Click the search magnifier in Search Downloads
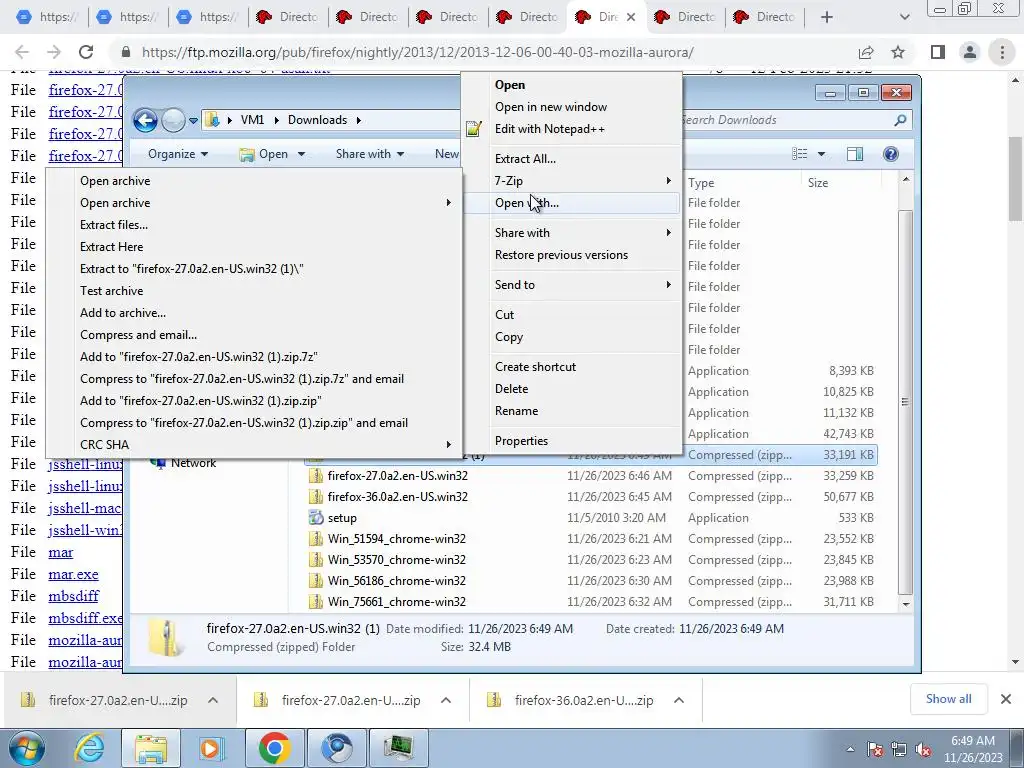 [900, 120]
